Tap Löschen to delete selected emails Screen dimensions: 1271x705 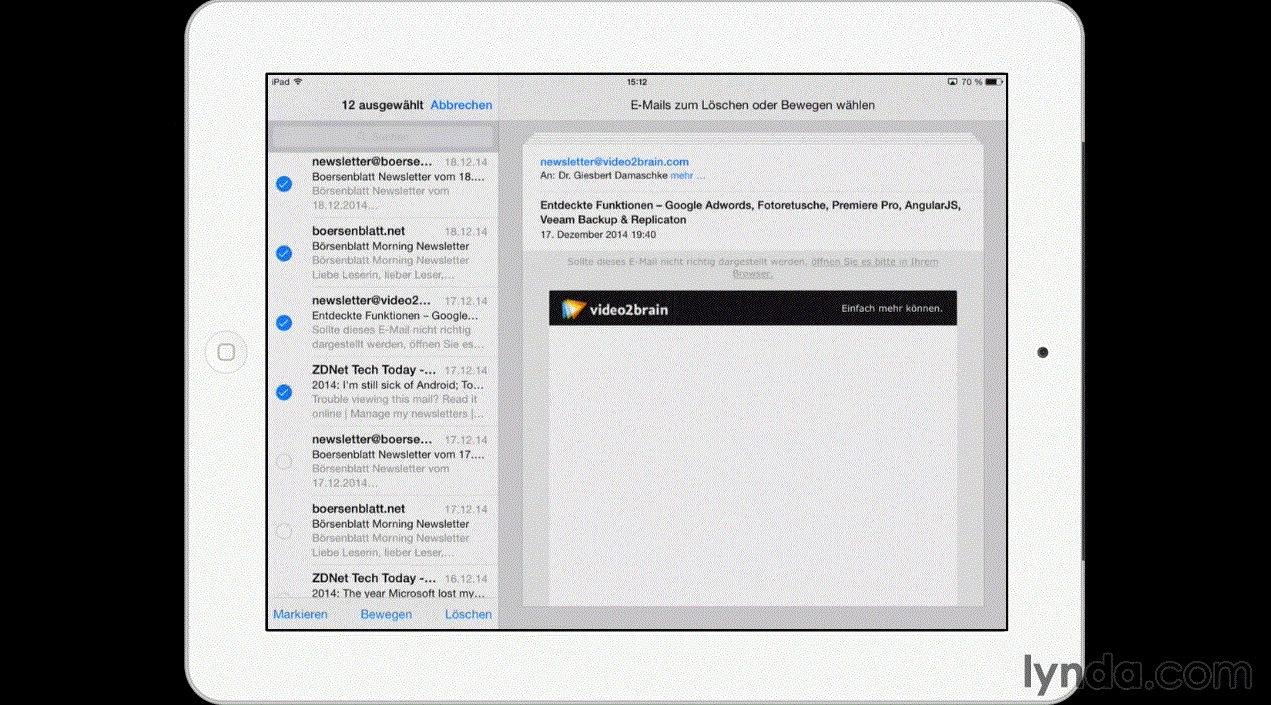click(468, 614)
